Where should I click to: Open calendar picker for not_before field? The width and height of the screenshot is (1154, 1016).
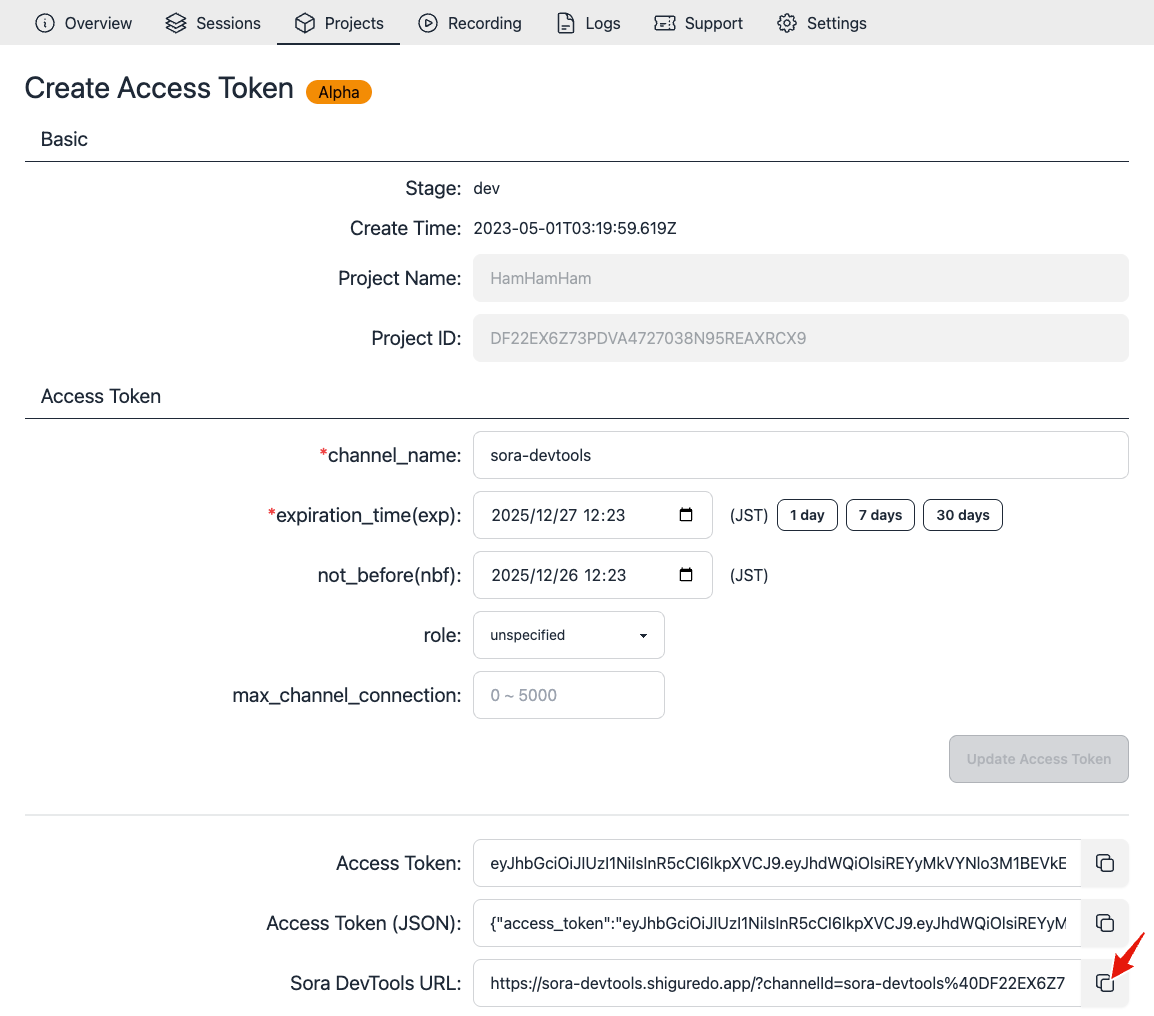point(686,575)
